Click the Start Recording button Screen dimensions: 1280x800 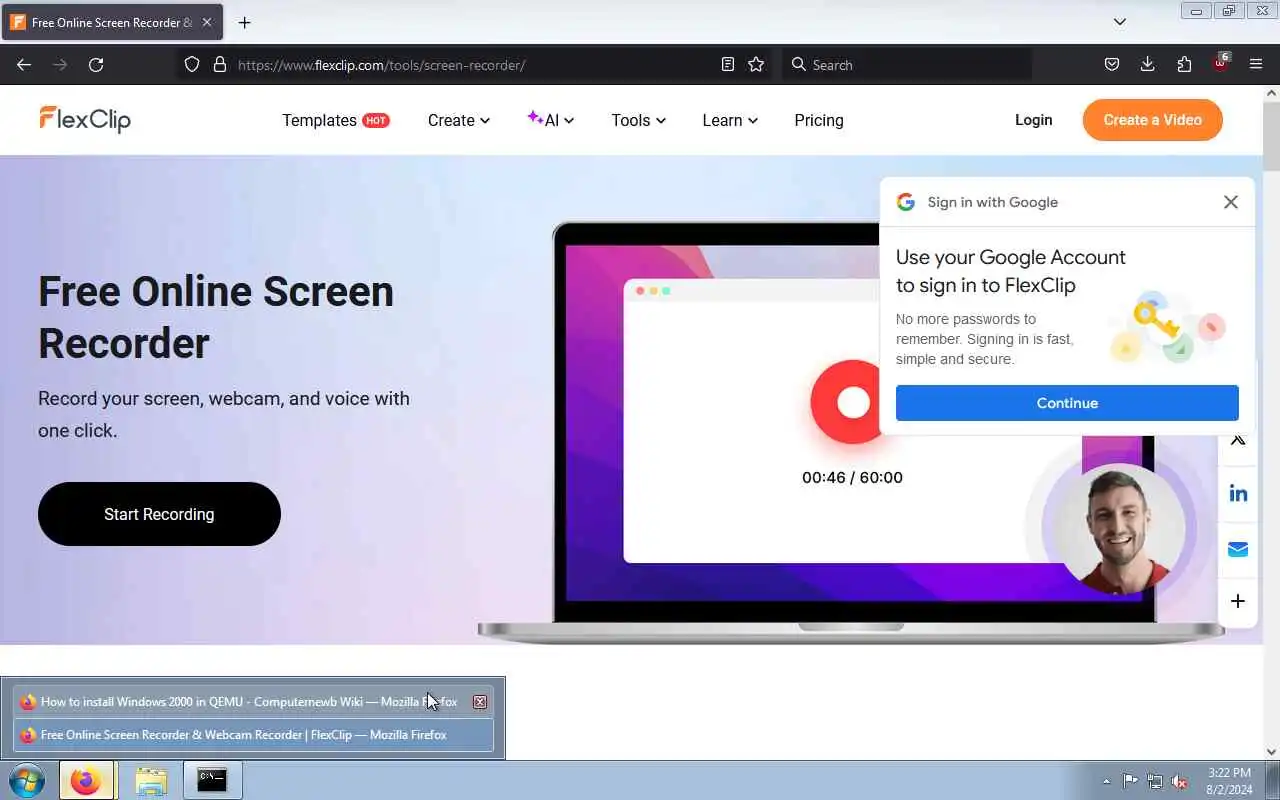(159, 514)
